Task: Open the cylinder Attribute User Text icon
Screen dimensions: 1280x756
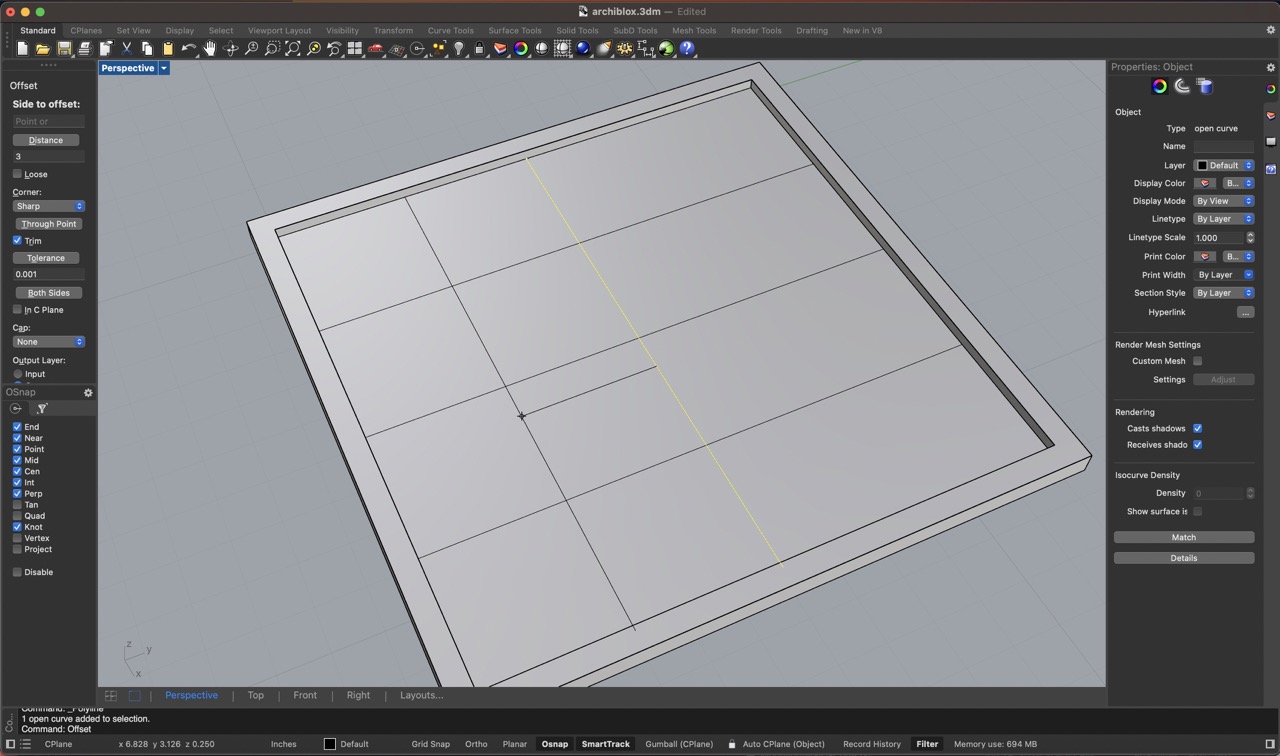Action: pyautogui.click(x=1205, y=87)
